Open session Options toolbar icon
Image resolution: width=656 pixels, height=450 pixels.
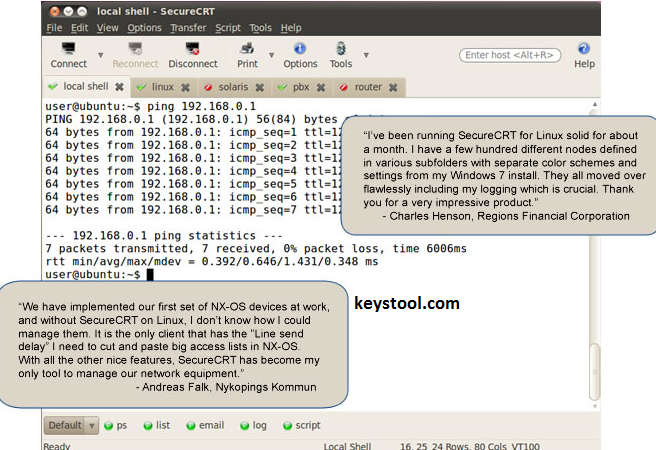tap(300, 55)
